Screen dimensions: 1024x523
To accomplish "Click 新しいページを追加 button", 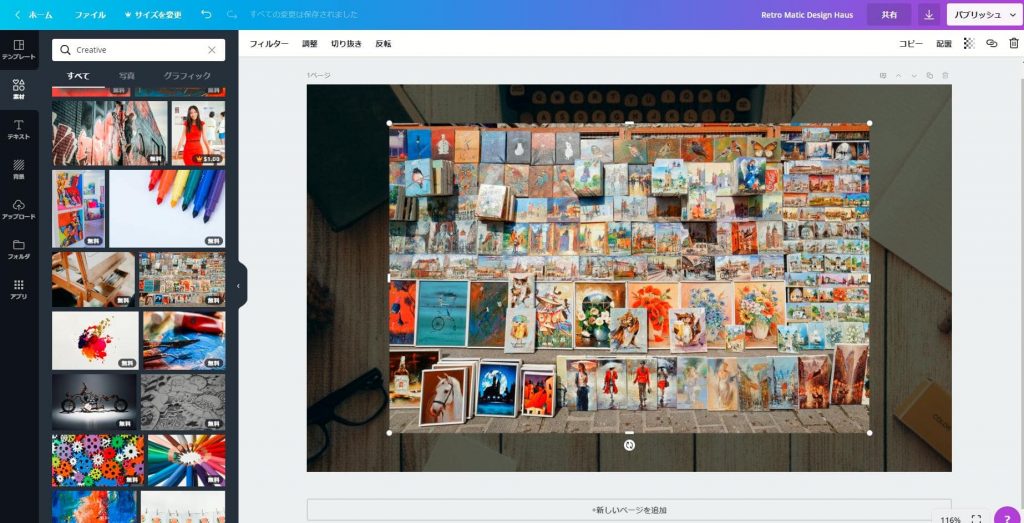I will click(x=629, y=510).
